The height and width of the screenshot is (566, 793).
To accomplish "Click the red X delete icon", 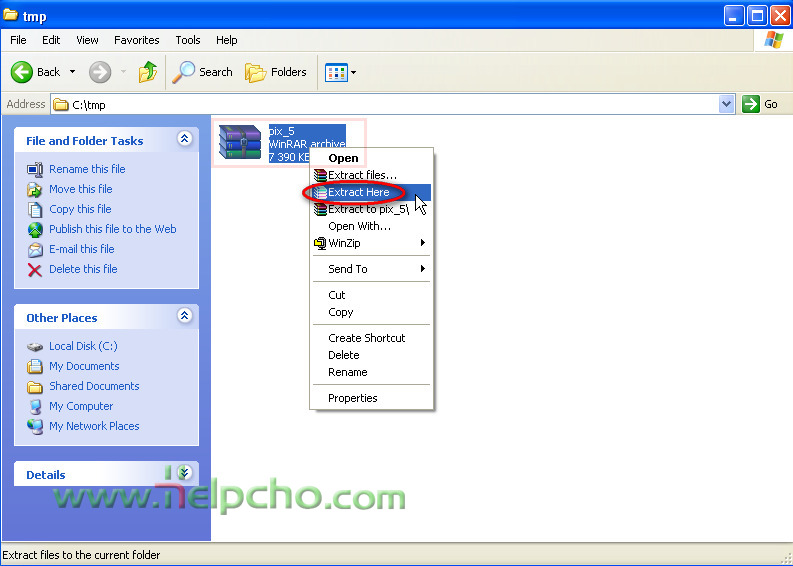I will 35,270.
